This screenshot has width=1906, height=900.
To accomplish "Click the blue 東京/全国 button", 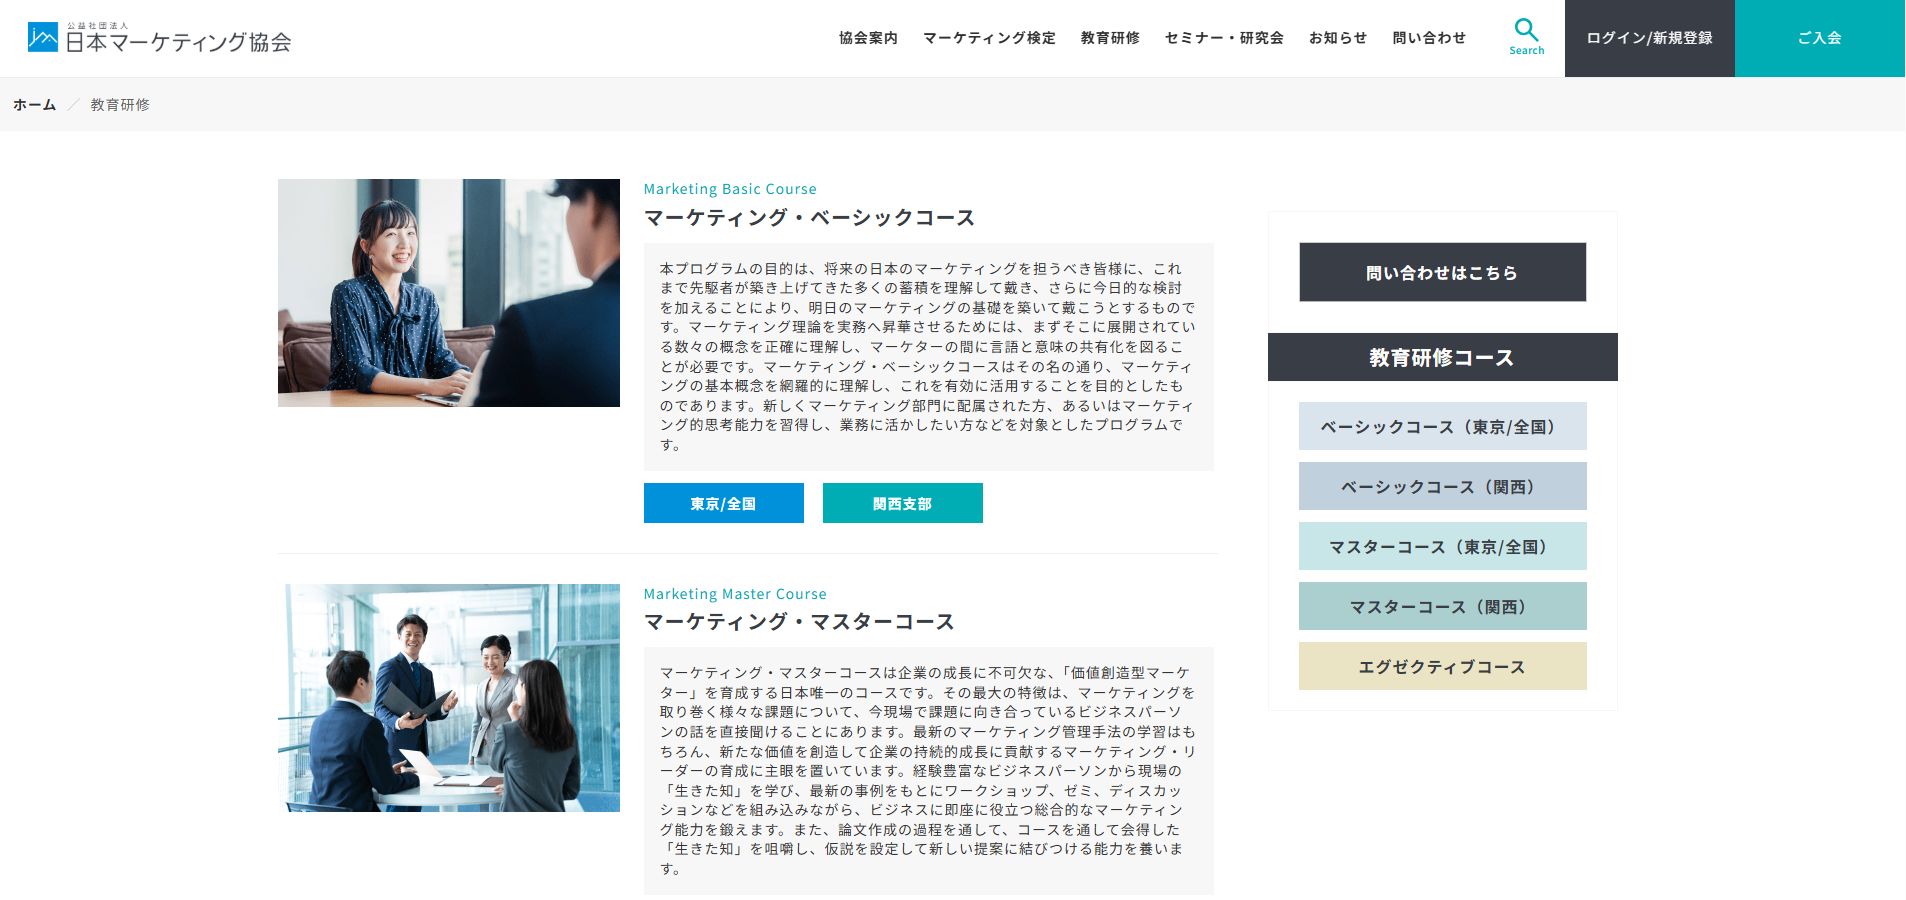I will (x=723, y=503).
